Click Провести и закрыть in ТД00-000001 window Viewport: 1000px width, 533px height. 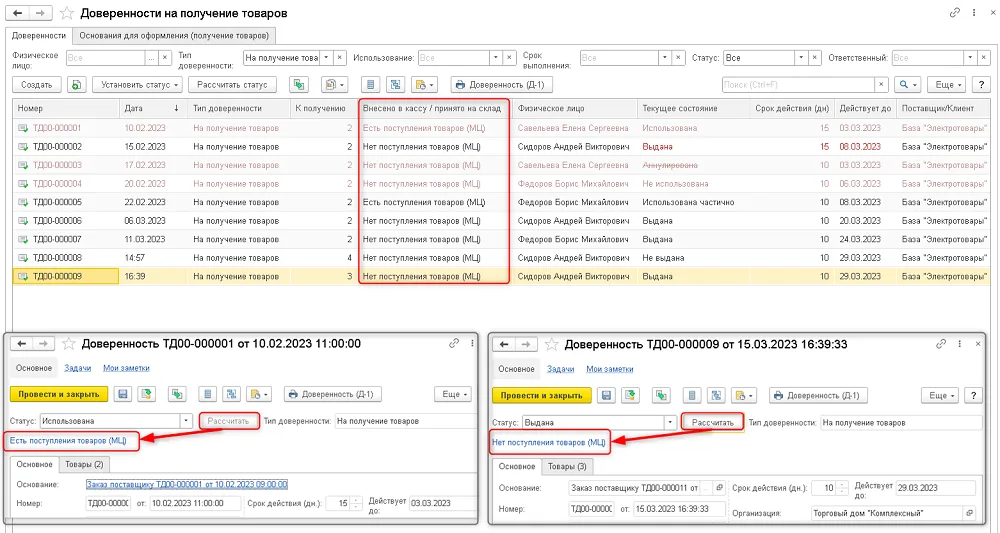click(x=59, y=395)
